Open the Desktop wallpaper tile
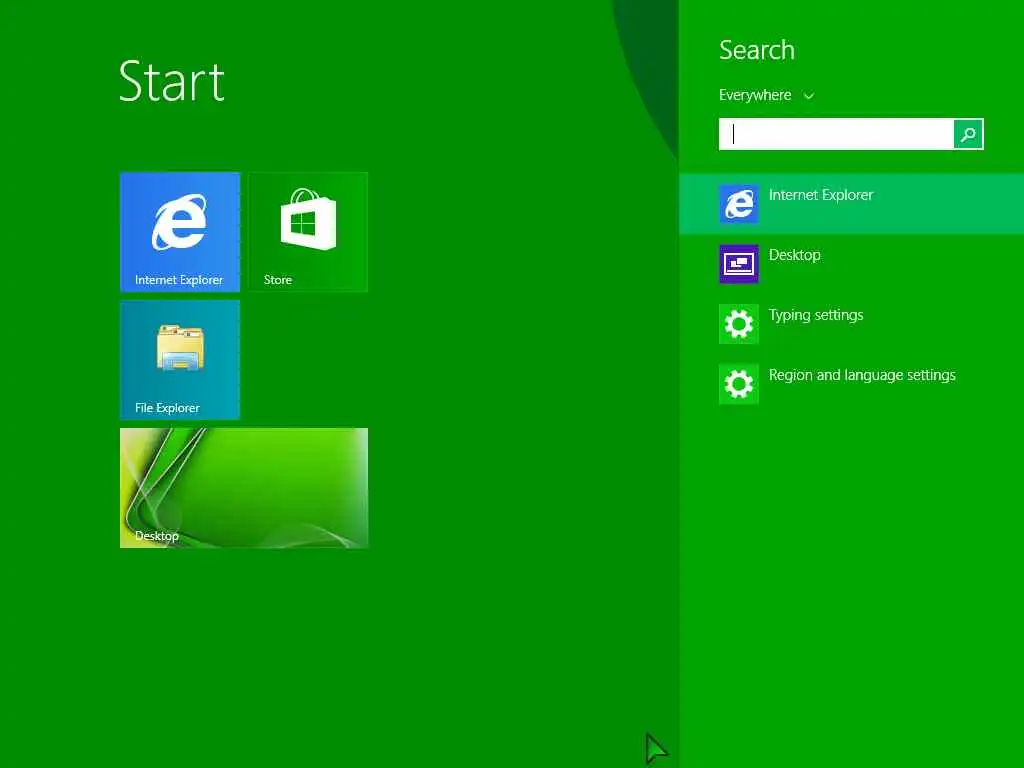1024x768 pixels. (244, 488)
